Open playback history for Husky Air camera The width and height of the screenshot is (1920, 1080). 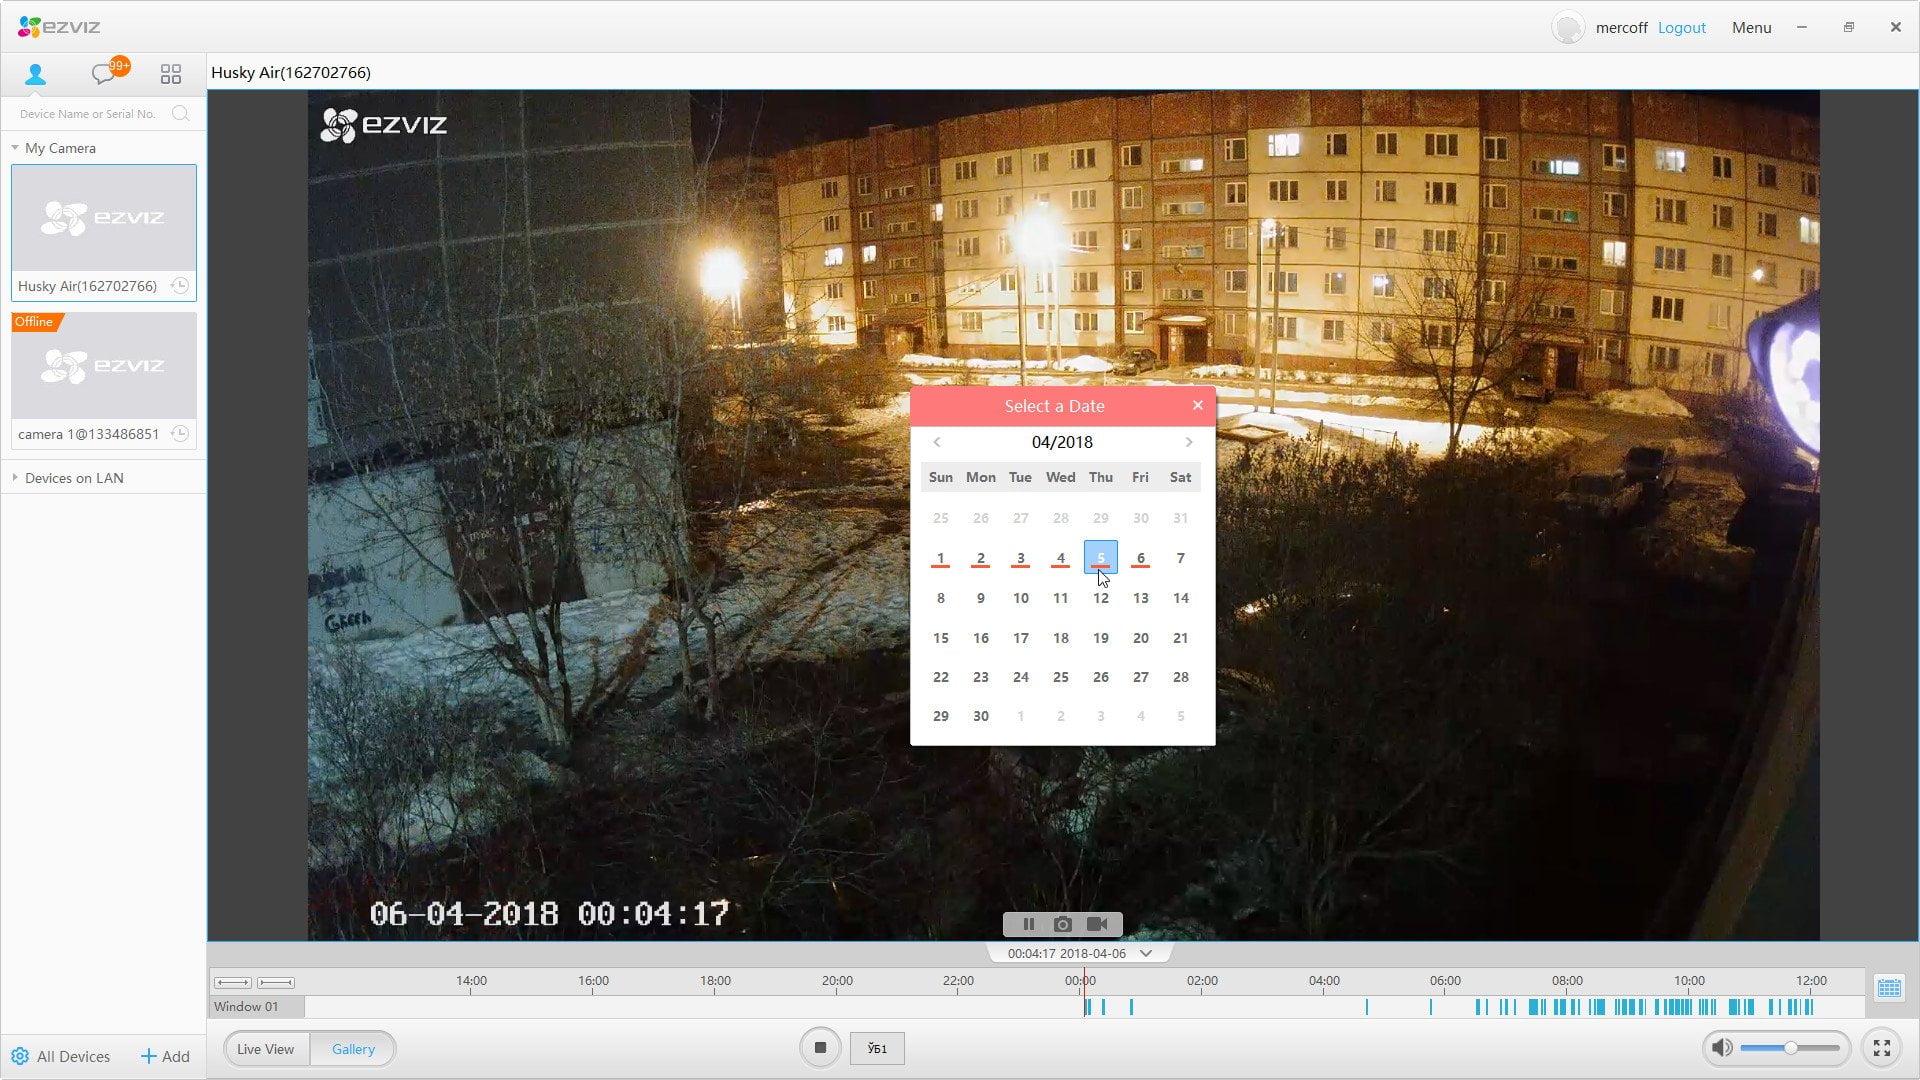point(180,286)
